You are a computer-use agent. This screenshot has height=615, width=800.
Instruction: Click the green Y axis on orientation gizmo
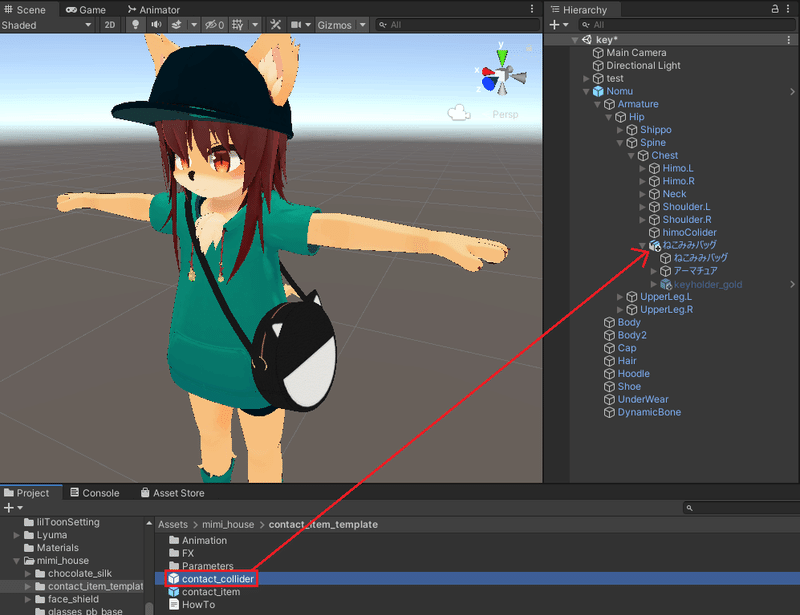click(x=502, y=56)
